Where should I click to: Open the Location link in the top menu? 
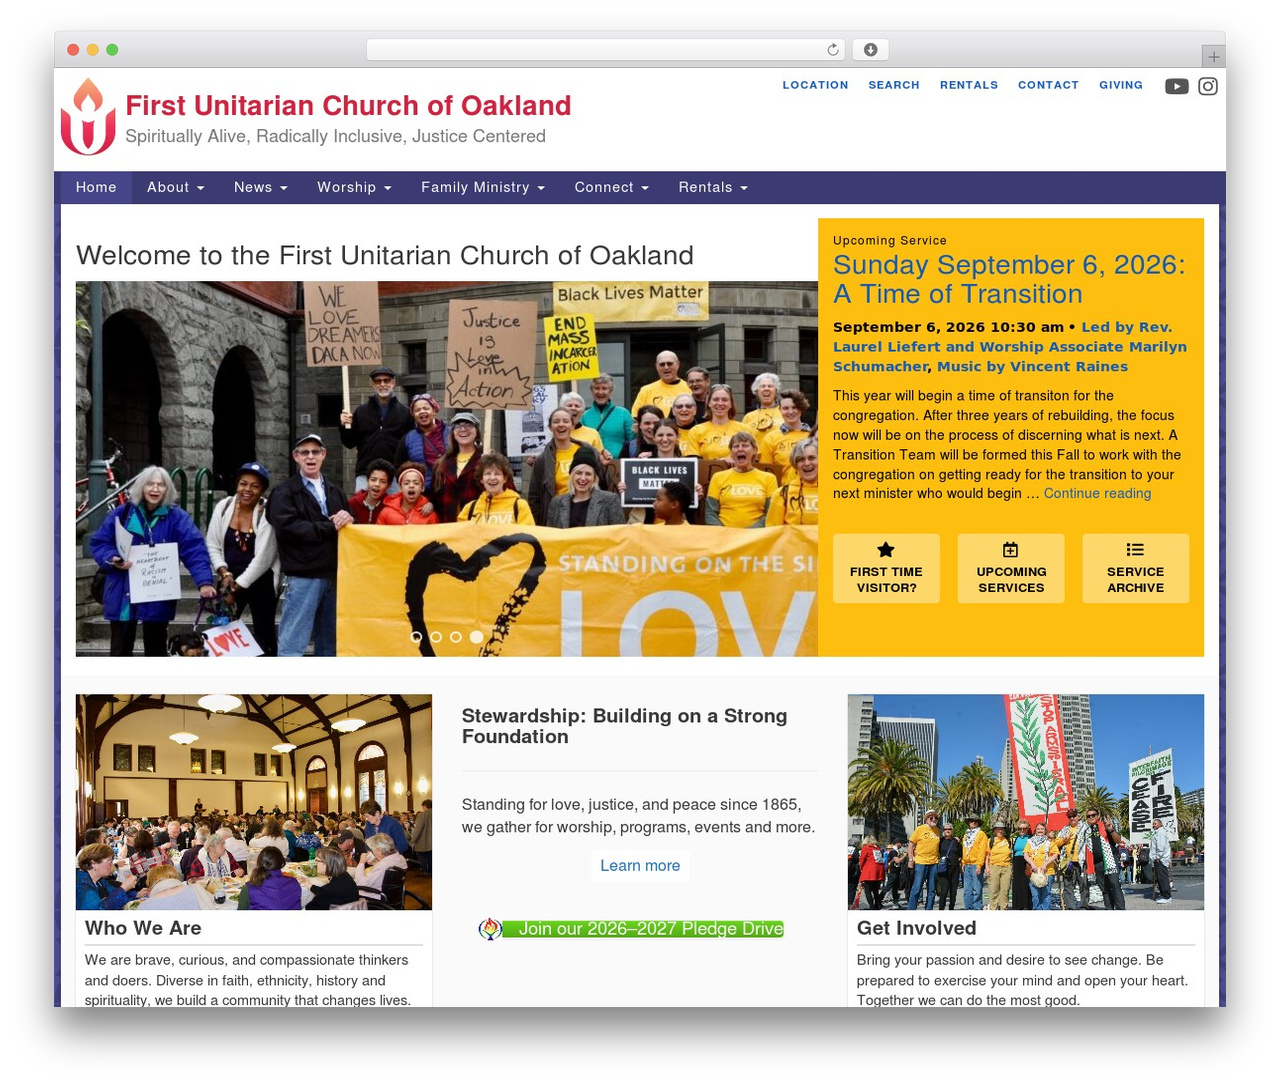[815, 86]
